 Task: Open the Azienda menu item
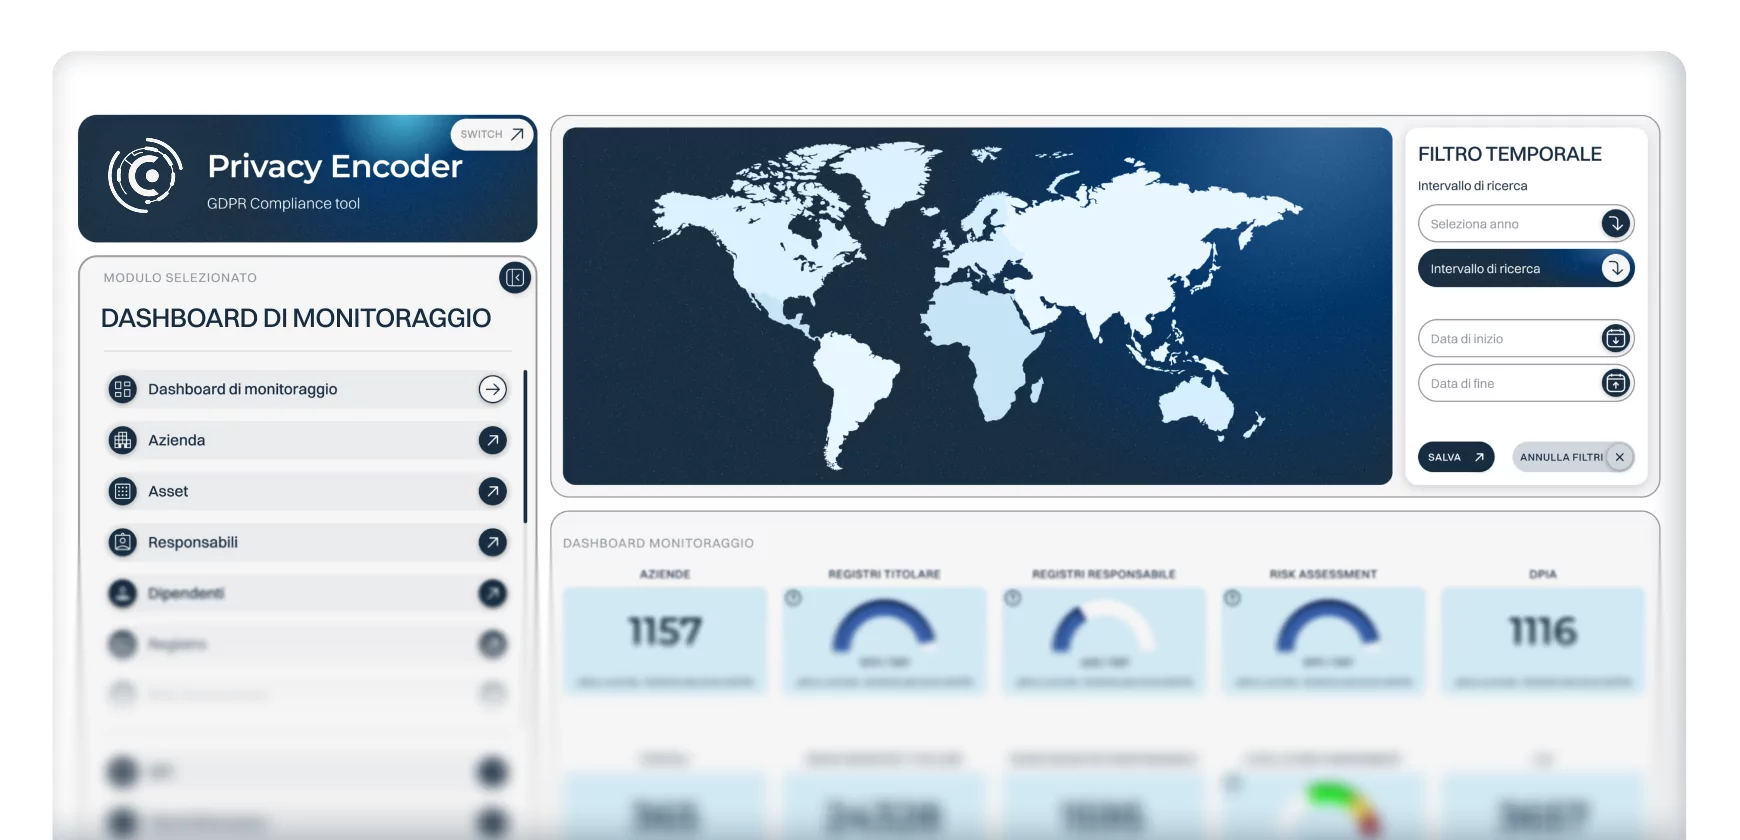[308, 440]
